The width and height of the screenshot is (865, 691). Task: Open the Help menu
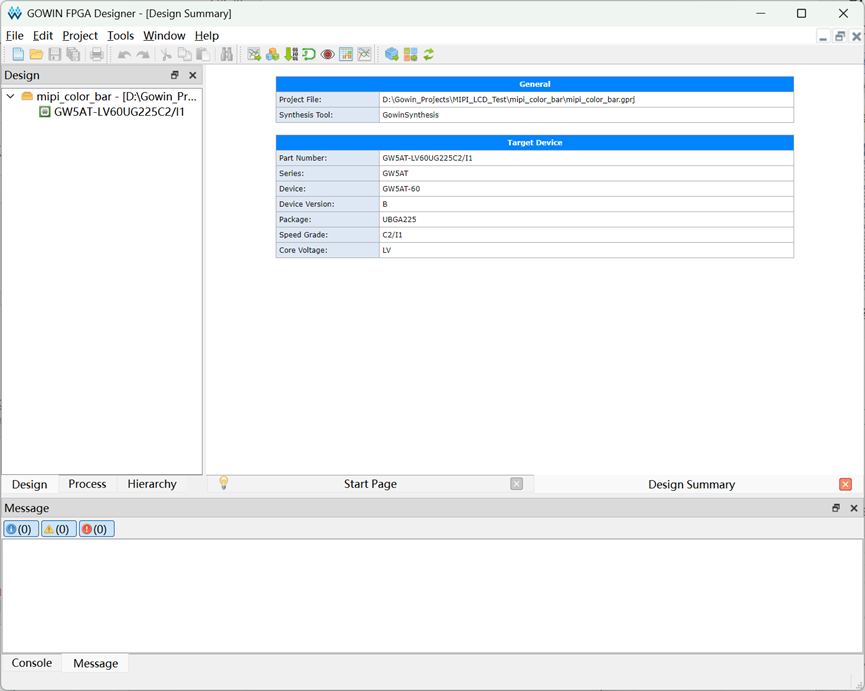(x=207, y=36)
